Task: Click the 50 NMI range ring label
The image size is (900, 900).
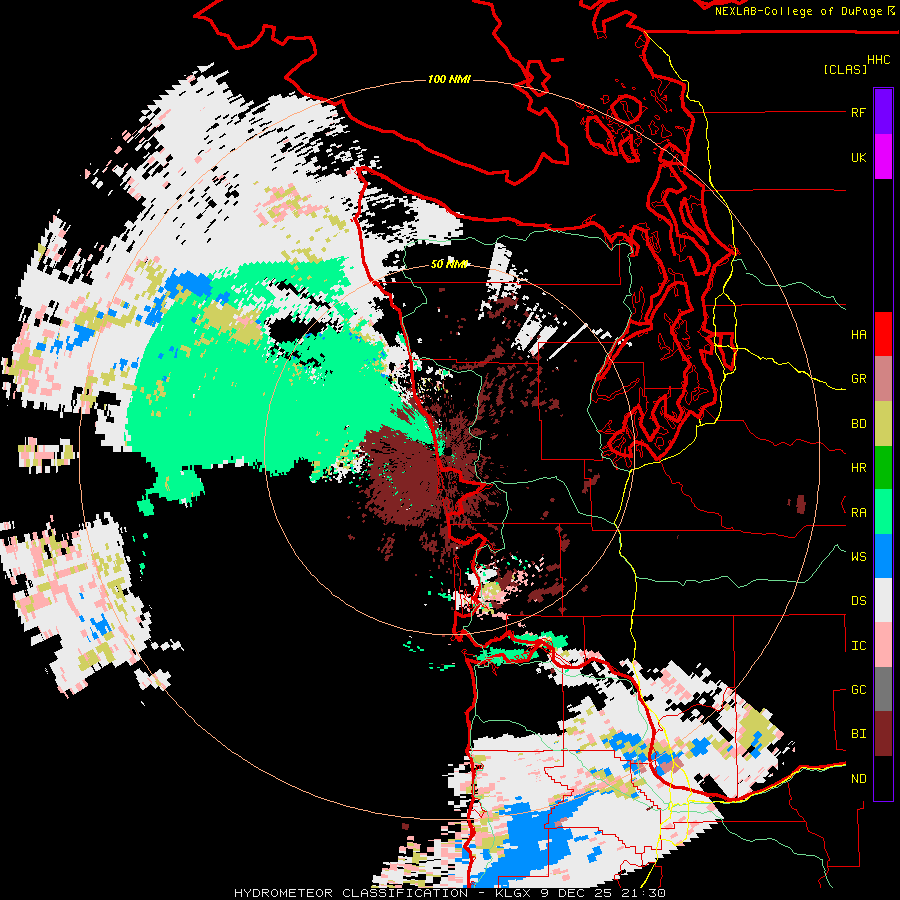Action: point(449,264)
